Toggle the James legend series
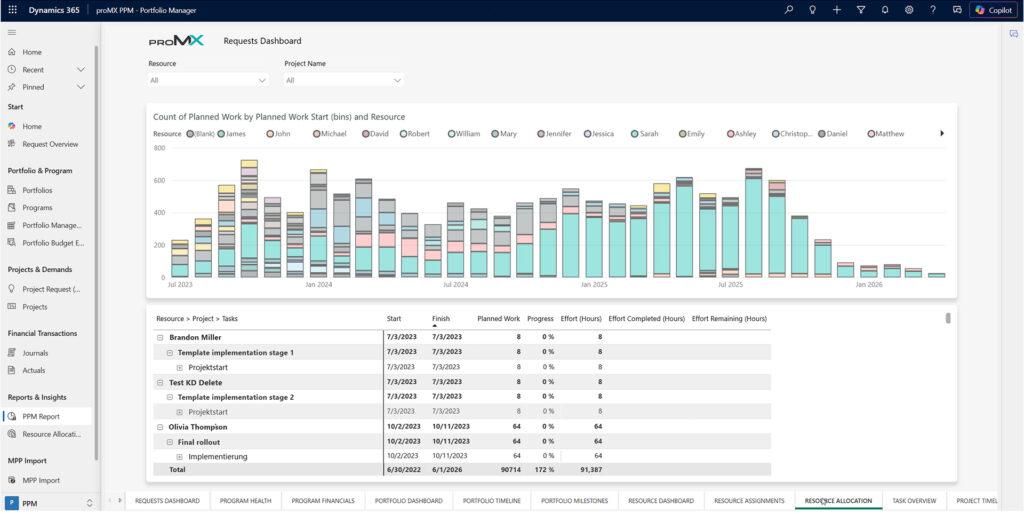This screenshot has width=1024, height=514. coord(233,133)
